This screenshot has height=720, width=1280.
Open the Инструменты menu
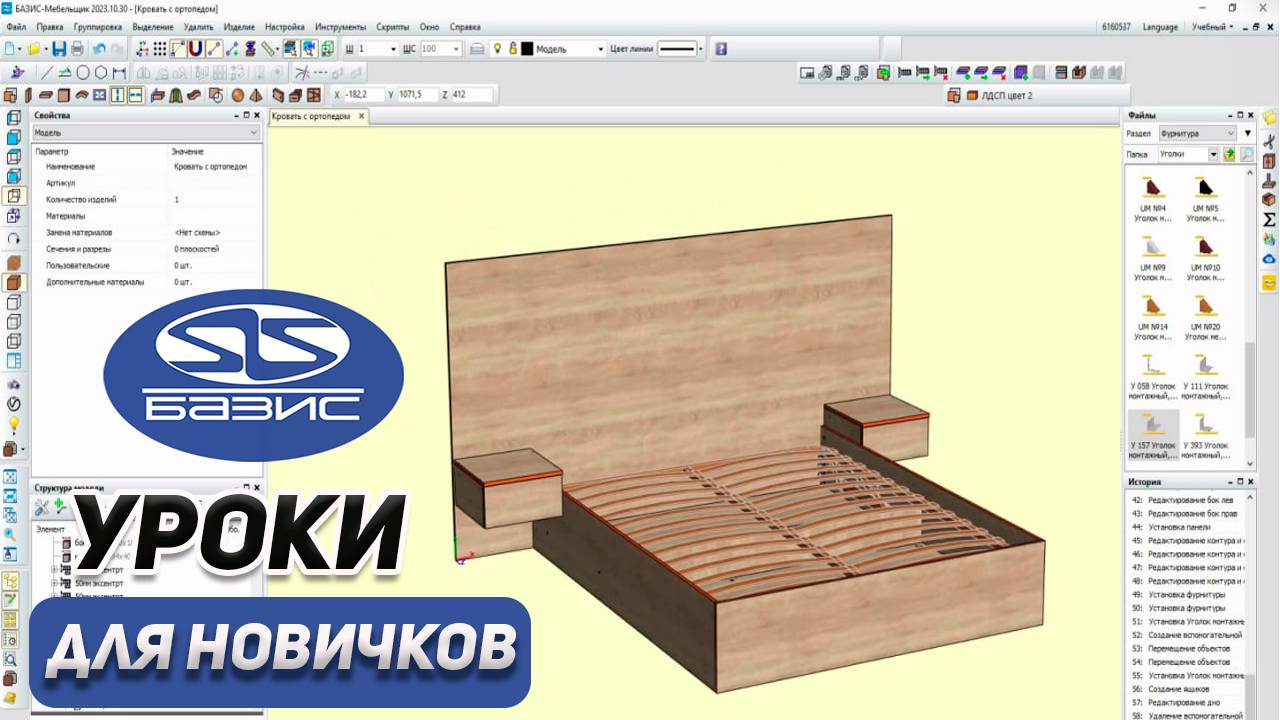click(340, 27)
